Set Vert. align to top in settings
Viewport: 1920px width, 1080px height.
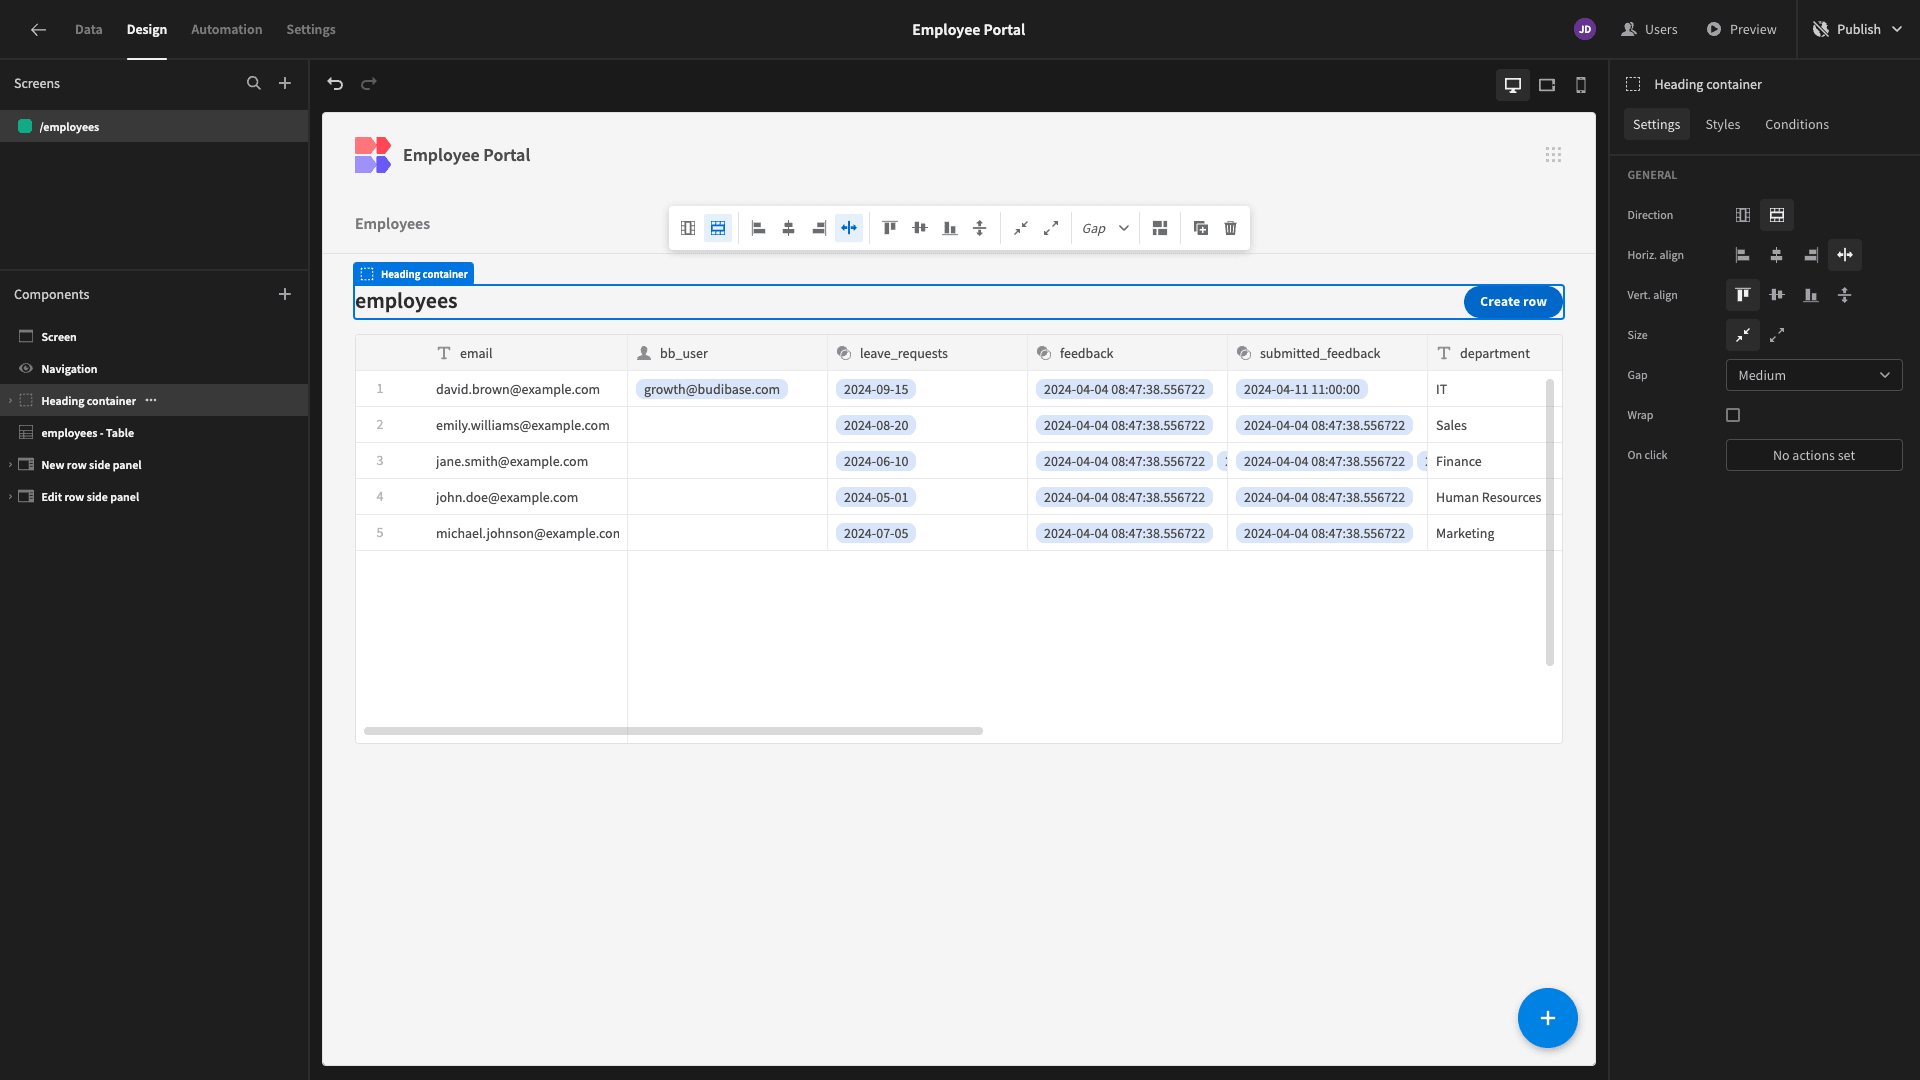click(1743, 295)
